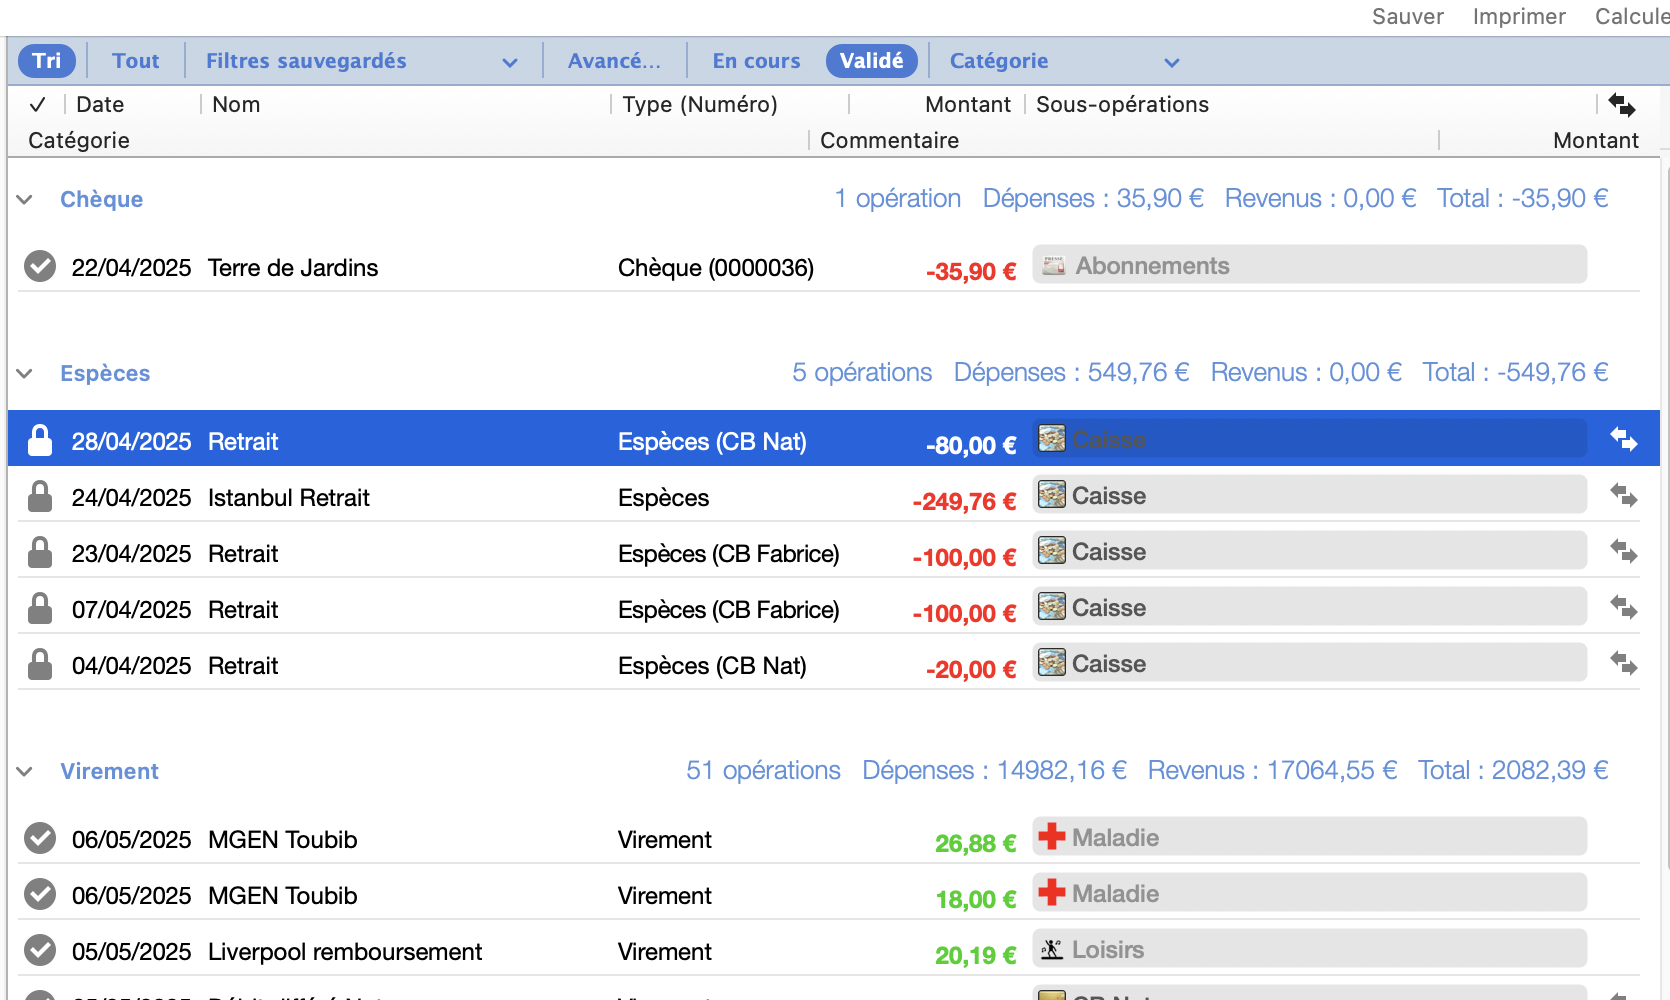Click the Loisirs icon on Liverpool row
Image resolution: width=1670 pixels, height=1000 pixels.
[1052, 949]
